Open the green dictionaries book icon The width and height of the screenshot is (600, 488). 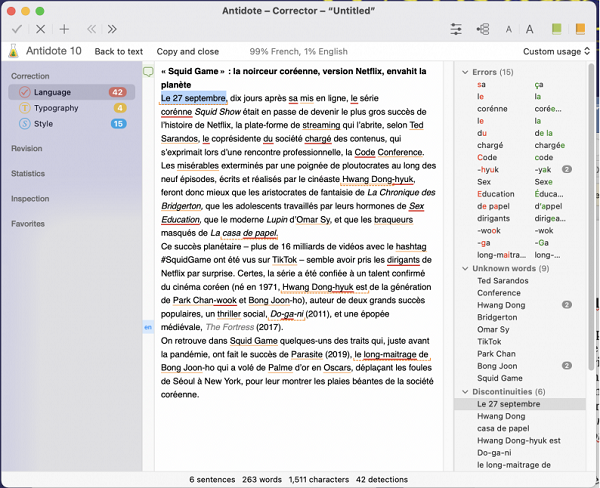(x=556, y=30)
